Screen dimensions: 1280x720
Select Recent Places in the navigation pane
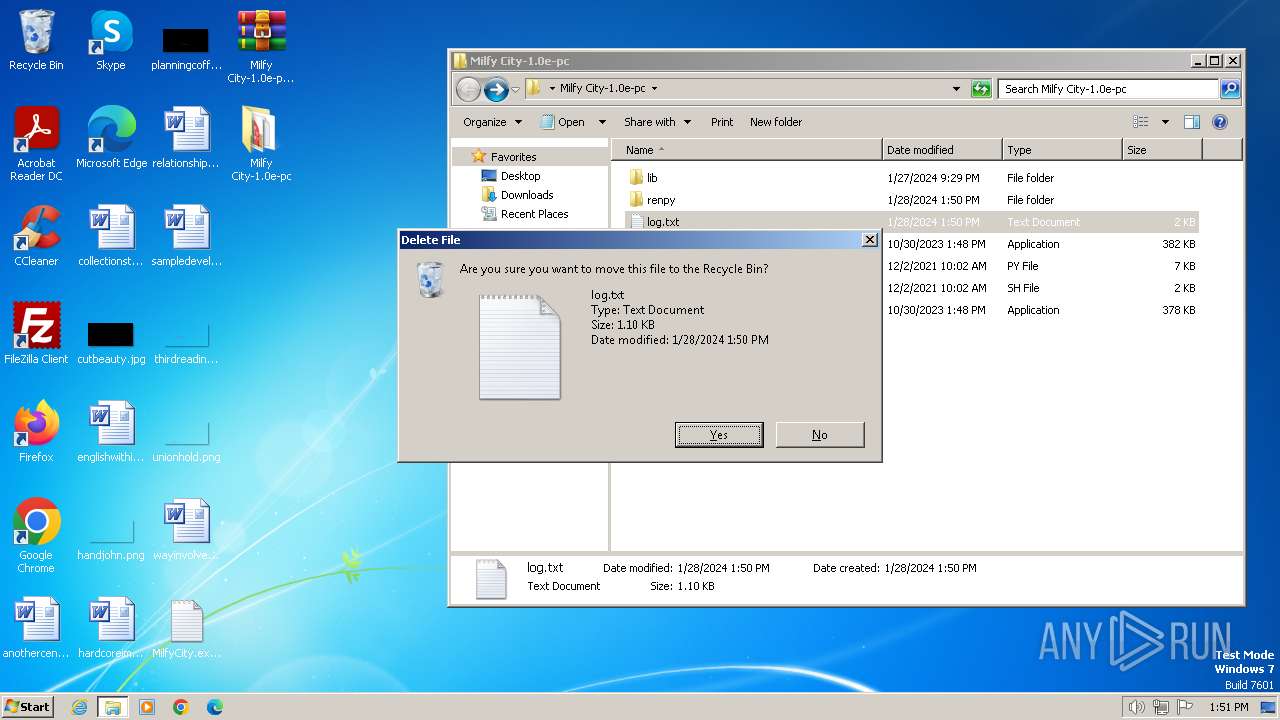pos(534,214)
